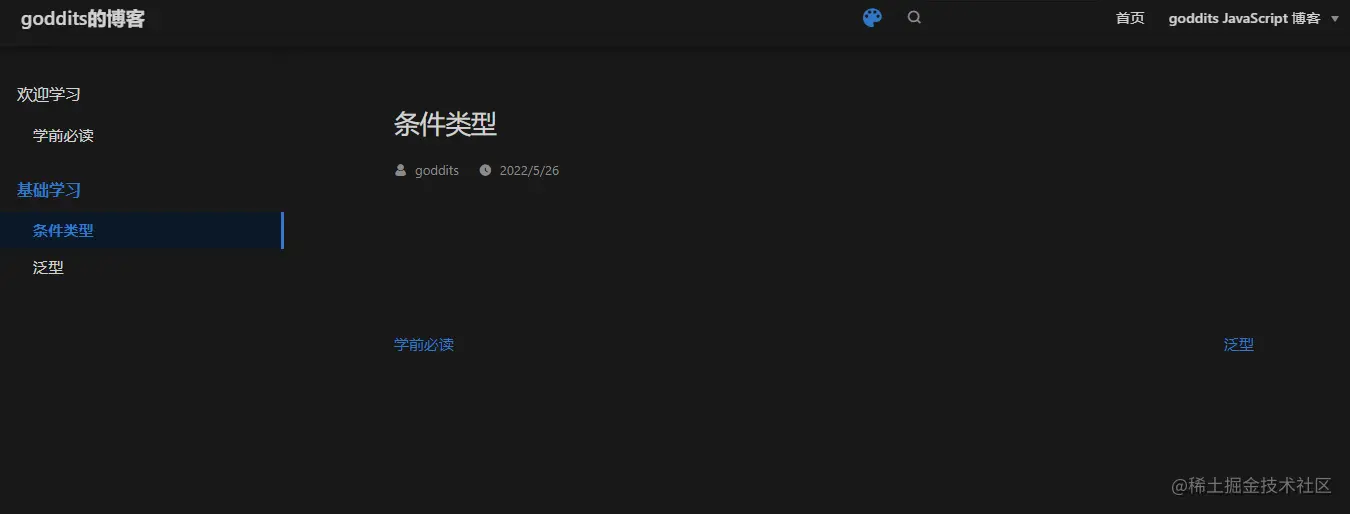The width and height of the screenshot is (1350, 514).
Task: Click the magnifier search icon
Action: click(x=914, y=17)
